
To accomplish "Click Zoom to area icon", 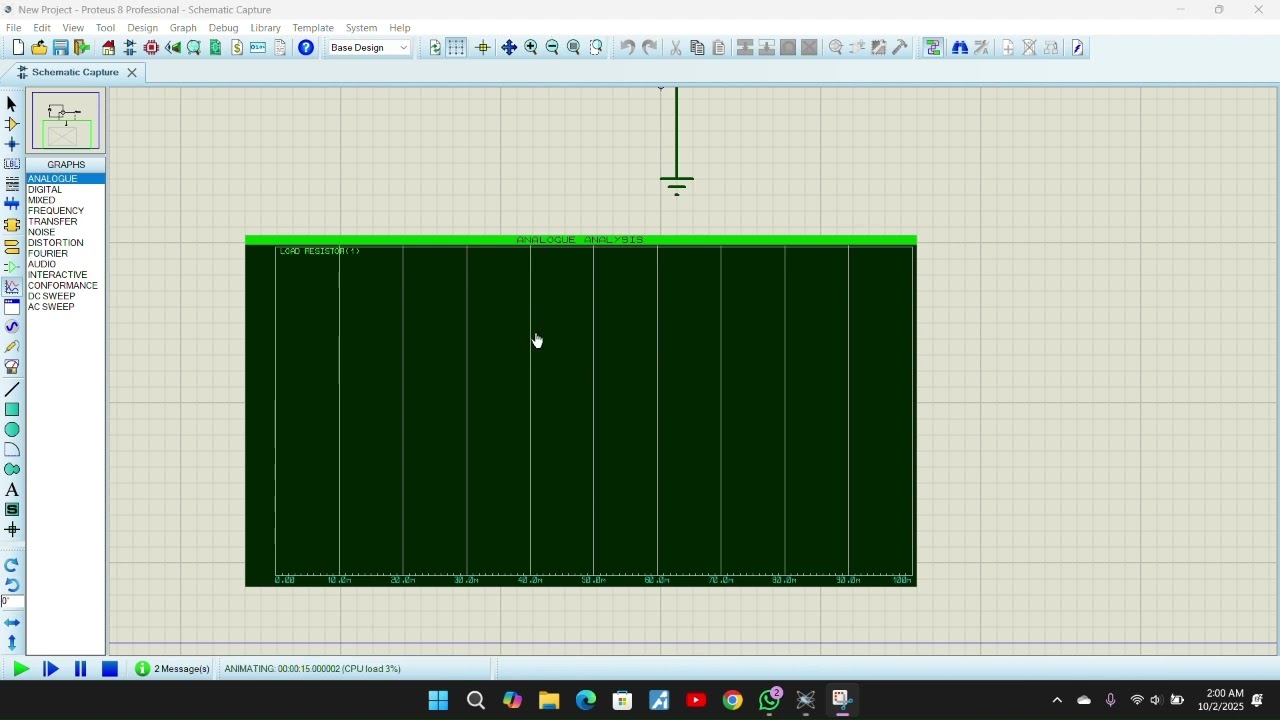I will pos(596,48).
